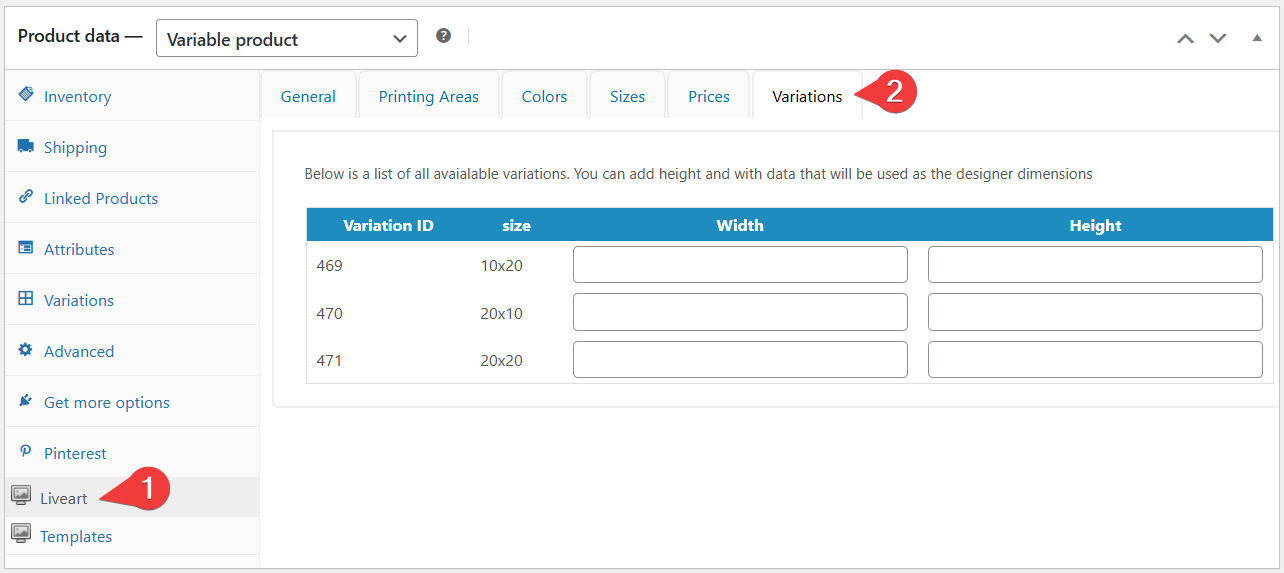The image size is (1284, 573).
Task: Select the Liveart sidebar item
Action: tap(64, 498)
